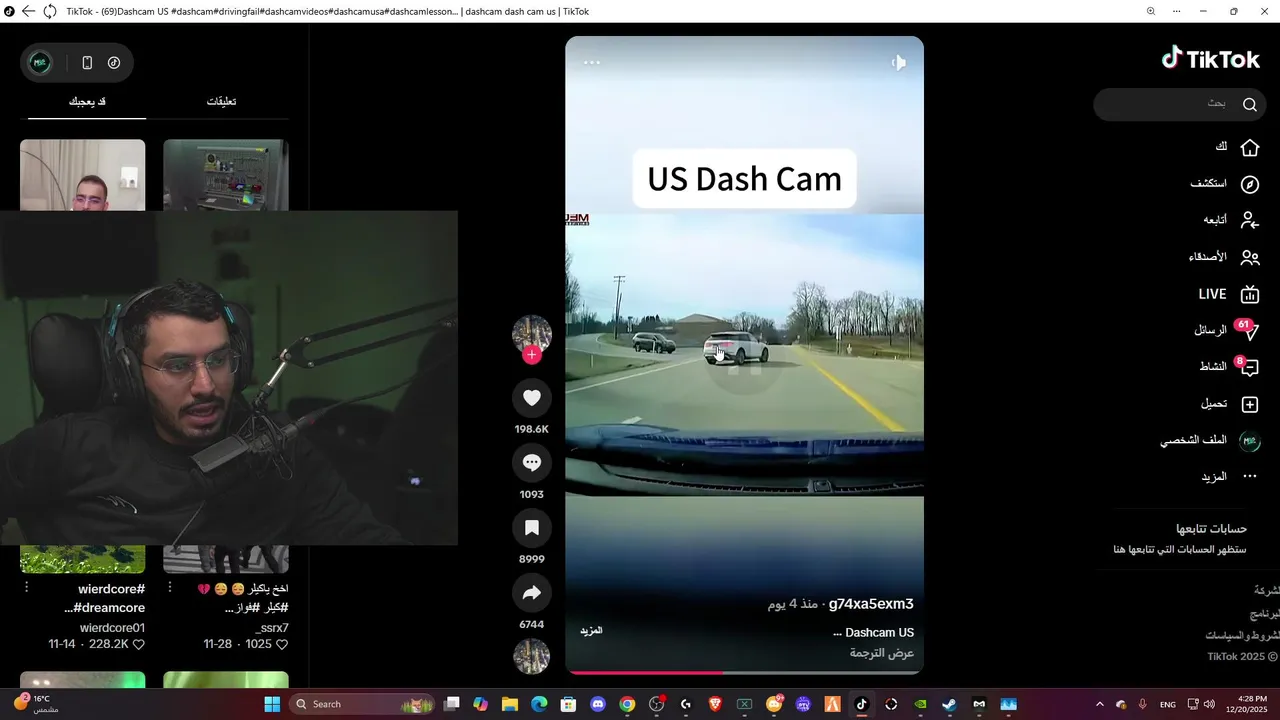
Task: Open profile avatar in top-left pill
Action: click(x=40, y=62)
